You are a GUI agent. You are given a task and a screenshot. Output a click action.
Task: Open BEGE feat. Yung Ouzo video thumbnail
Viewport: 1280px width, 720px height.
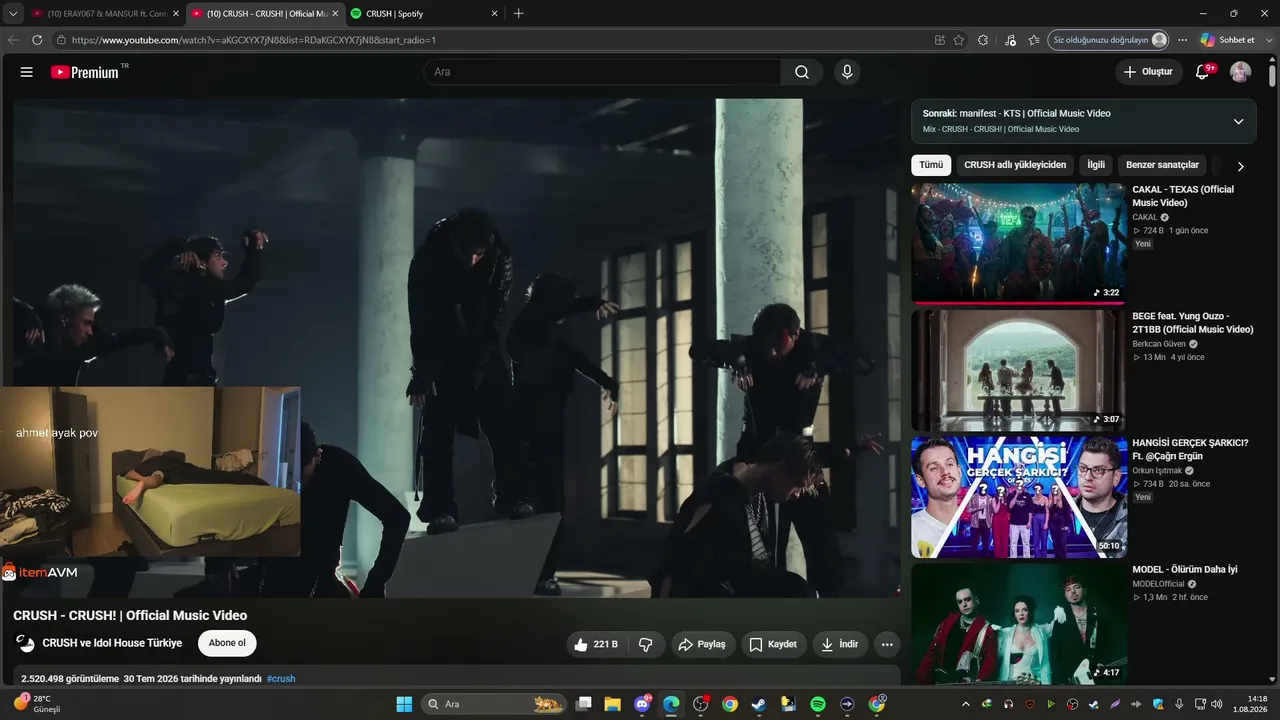(x=1018, y=370)
